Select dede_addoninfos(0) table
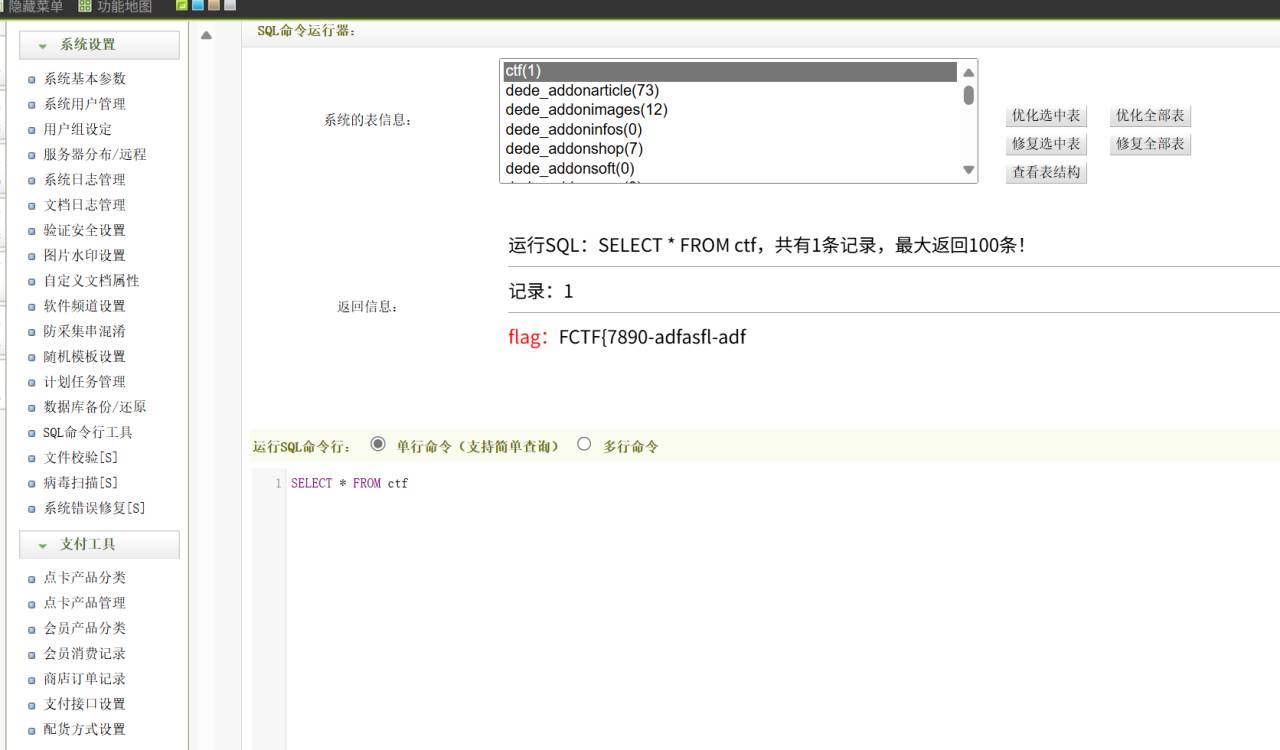 point(730,130)
